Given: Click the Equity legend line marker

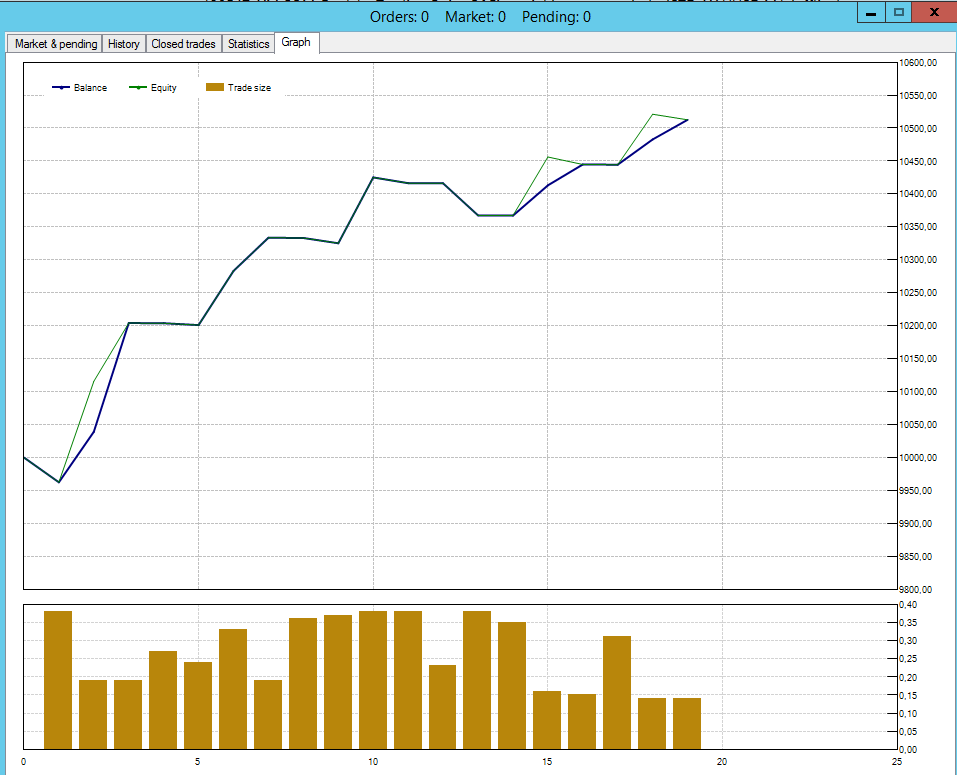Looking at the screenshot, I should (138, 88).
